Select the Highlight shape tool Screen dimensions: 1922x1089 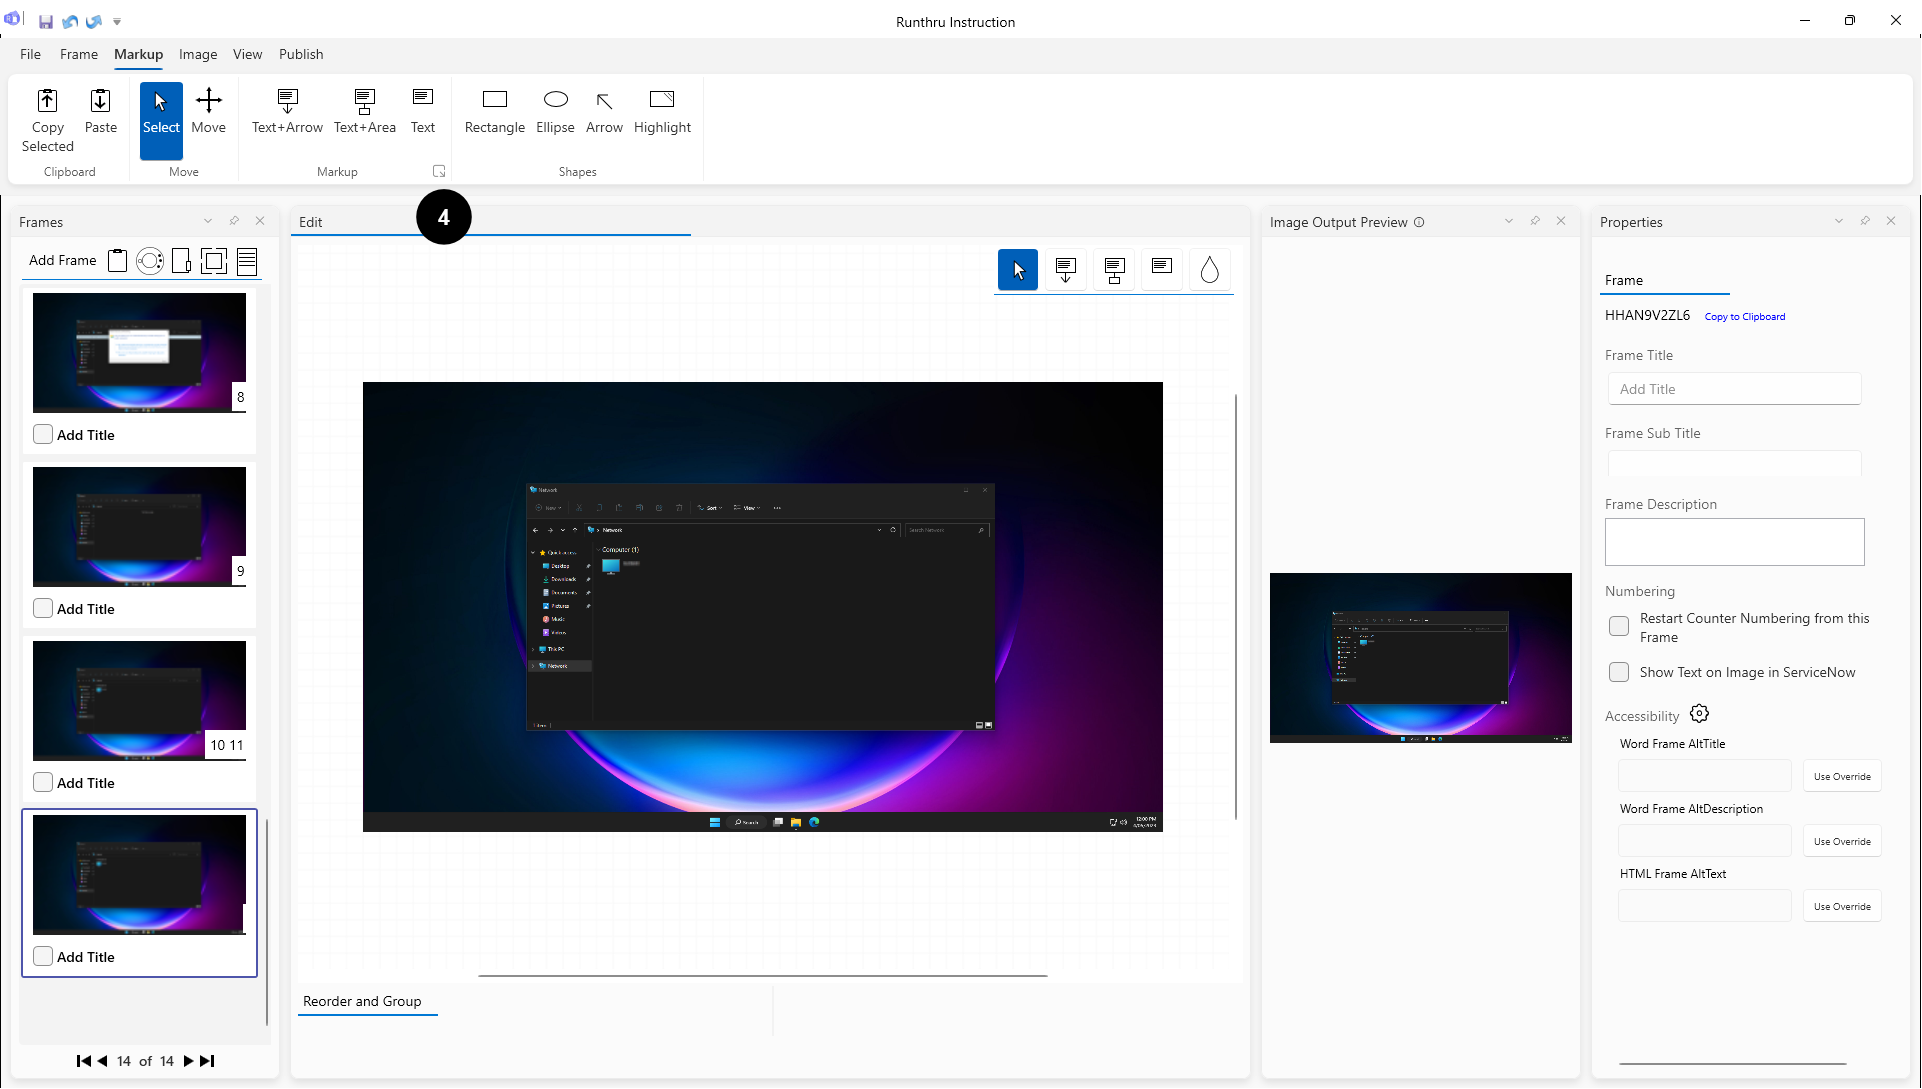pyautogui.click(x=662, y=111)
